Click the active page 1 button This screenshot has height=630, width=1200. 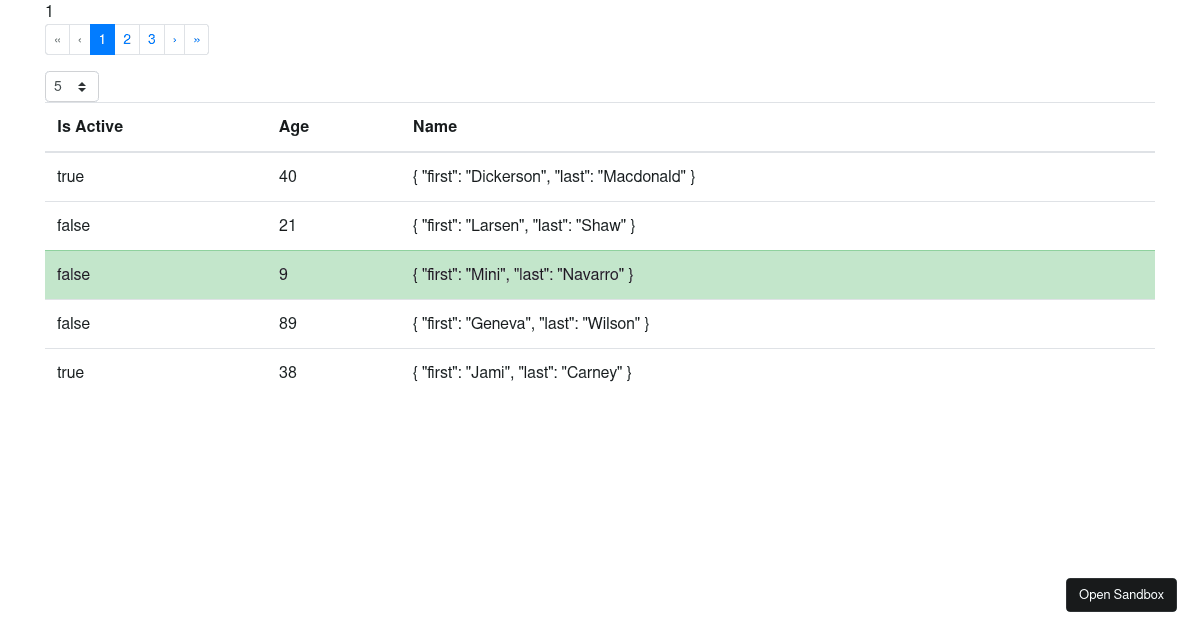[x=103, y=39]
